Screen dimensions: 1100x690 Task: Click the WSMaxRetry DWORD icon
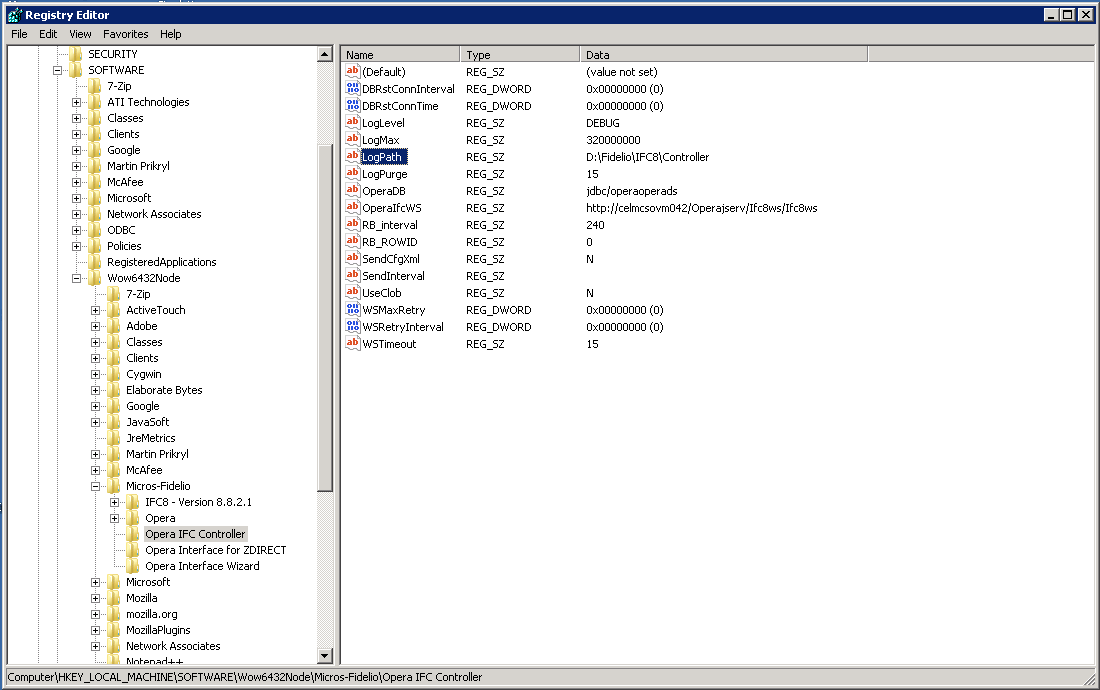pyautogui.click(x=352, y=309)
